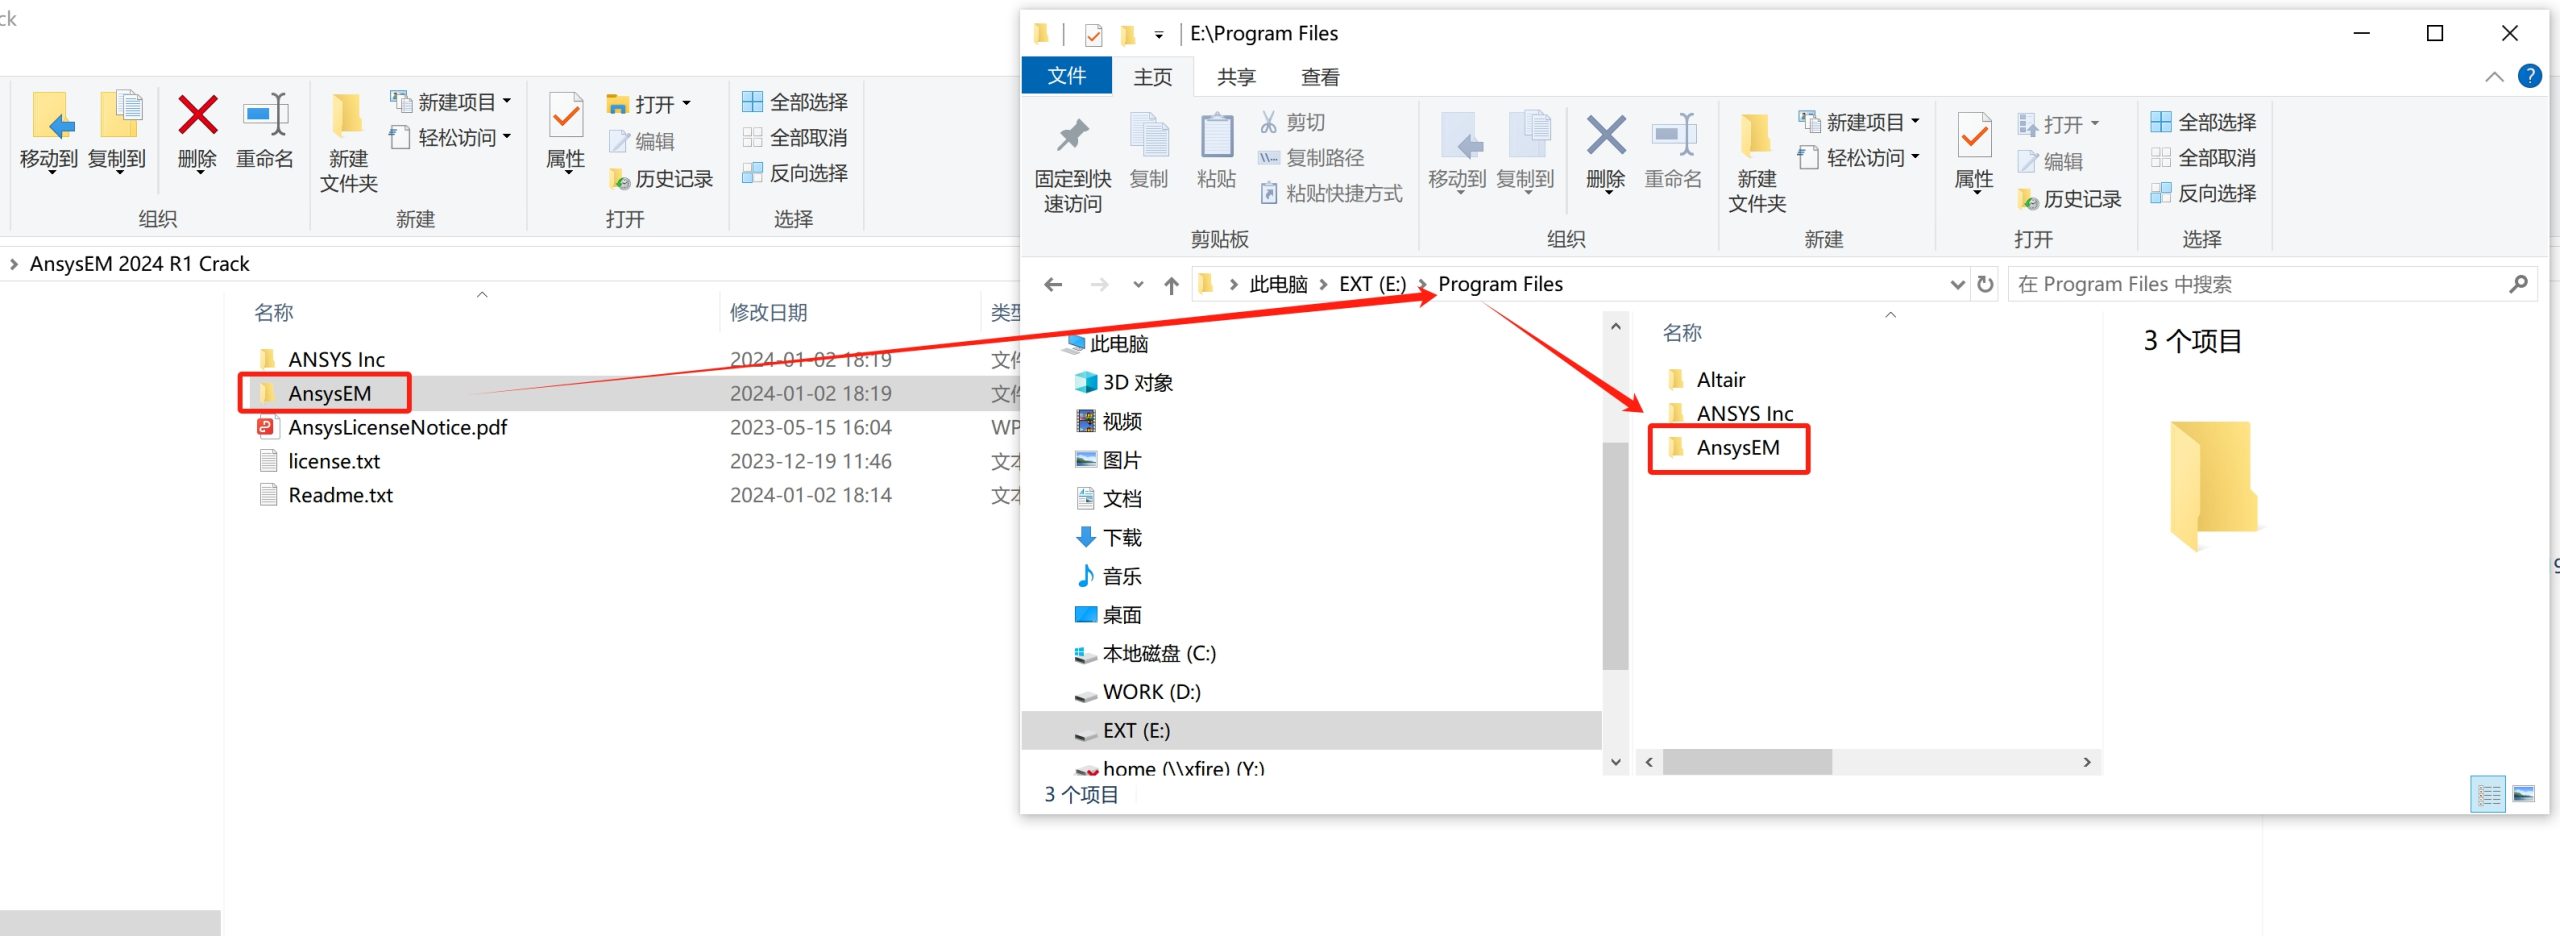Click Select all in left window ribbon
2560x936 pixels.
[795, 102]
